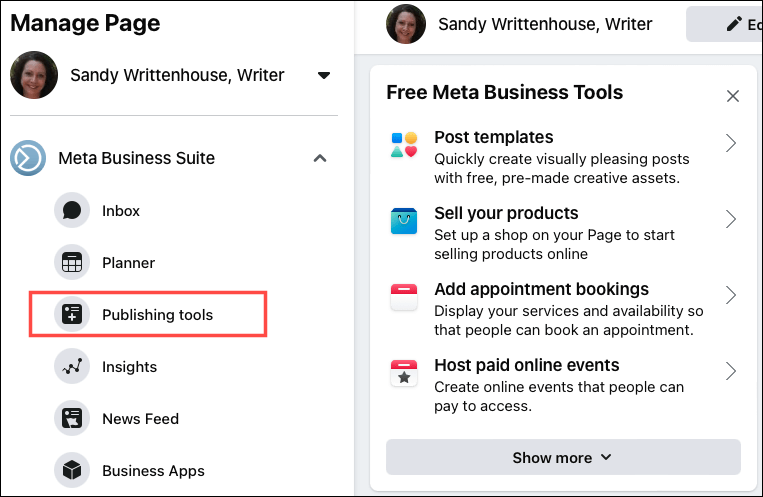Click the Inbox speech bubble icon
The width and height of the screenshot is (763, 497).
pos(72,211)
